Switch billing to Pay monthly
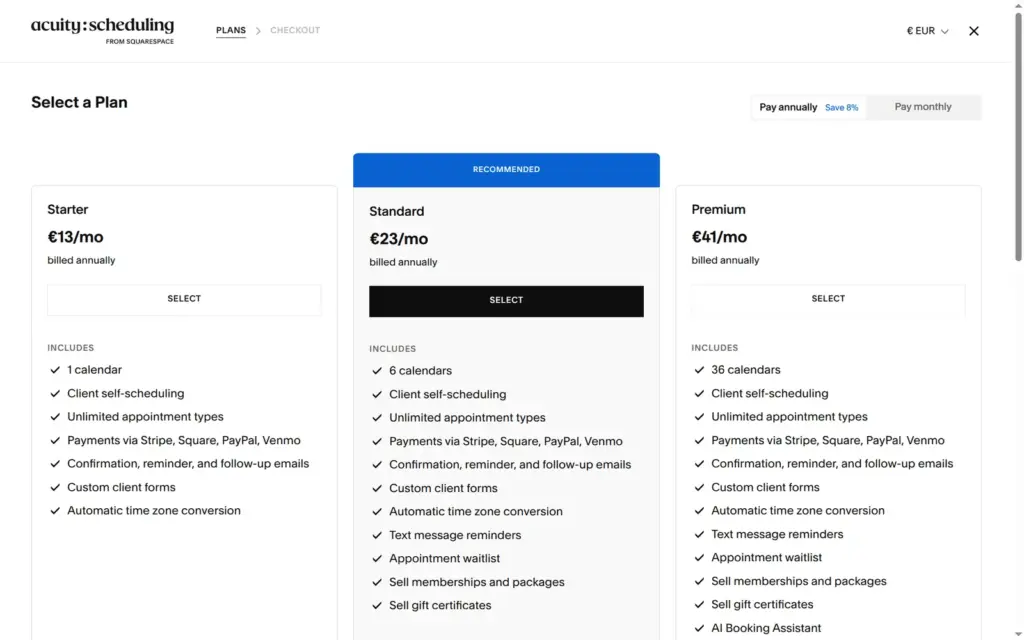The width and height of the screenshot is (1024, 640). pos(923,107)
